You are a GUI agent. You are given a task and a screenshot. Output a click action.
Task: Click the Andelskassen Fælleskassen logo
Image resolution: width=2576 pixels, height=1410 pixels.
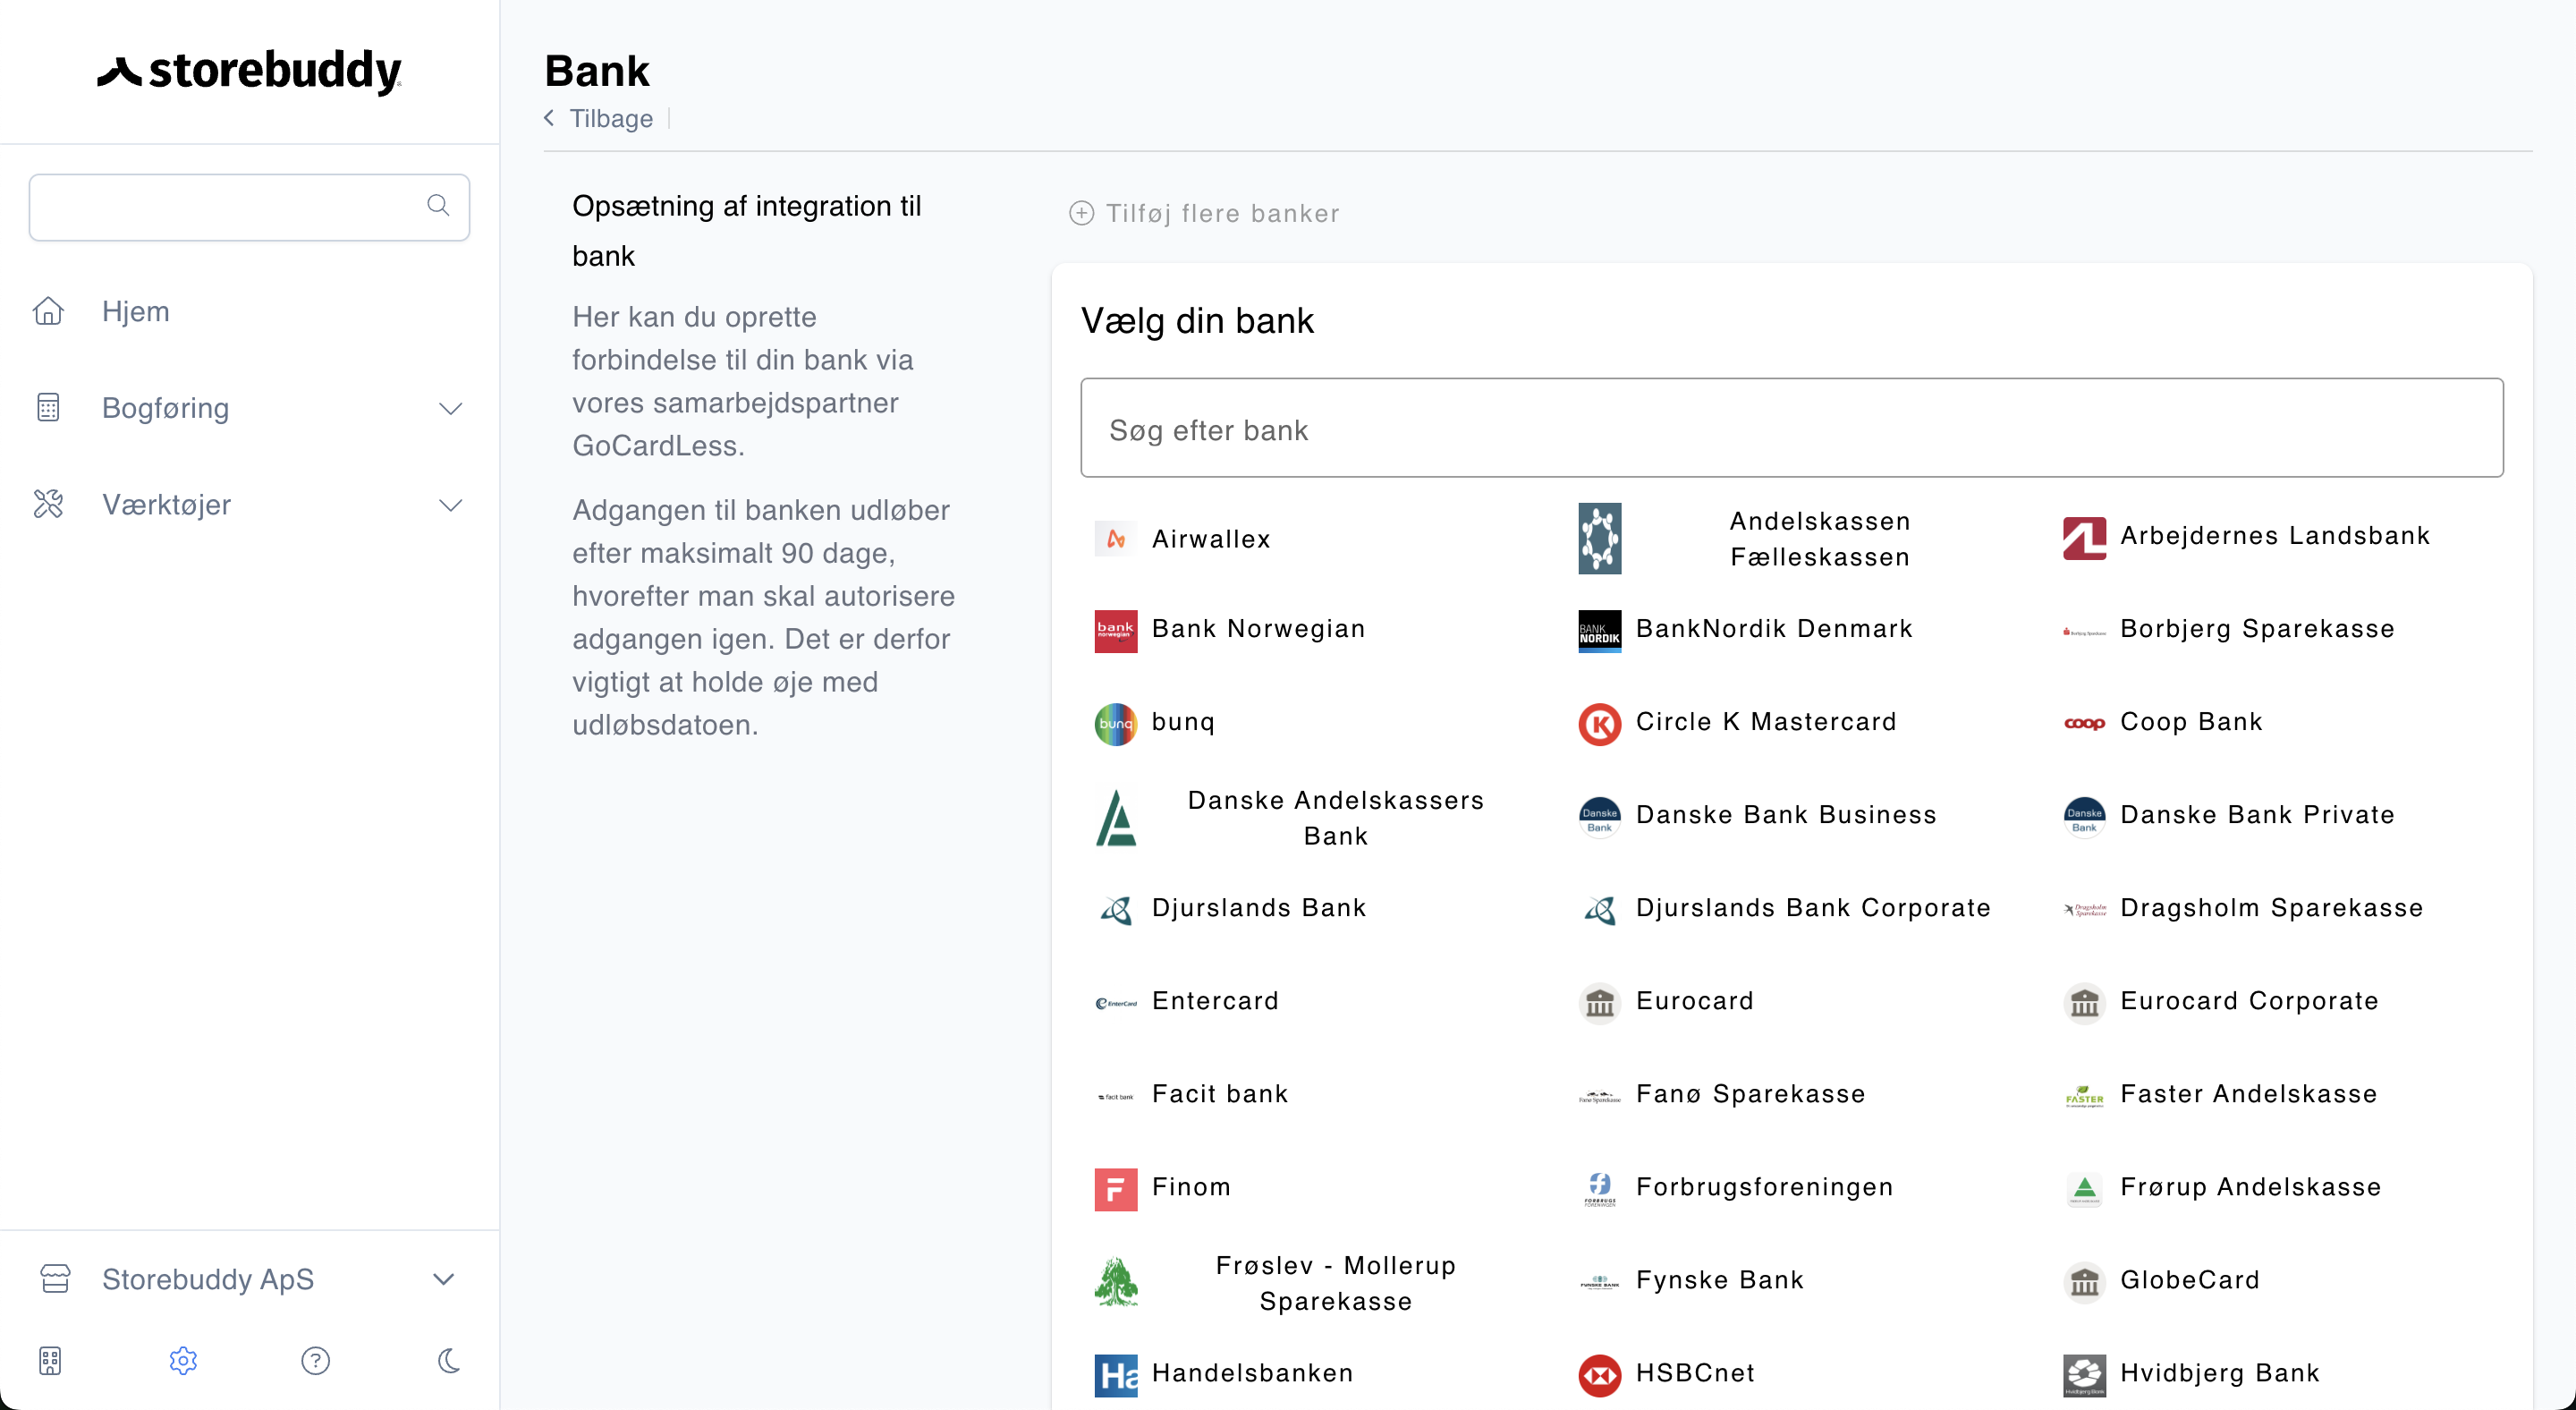coord(1600,539)
